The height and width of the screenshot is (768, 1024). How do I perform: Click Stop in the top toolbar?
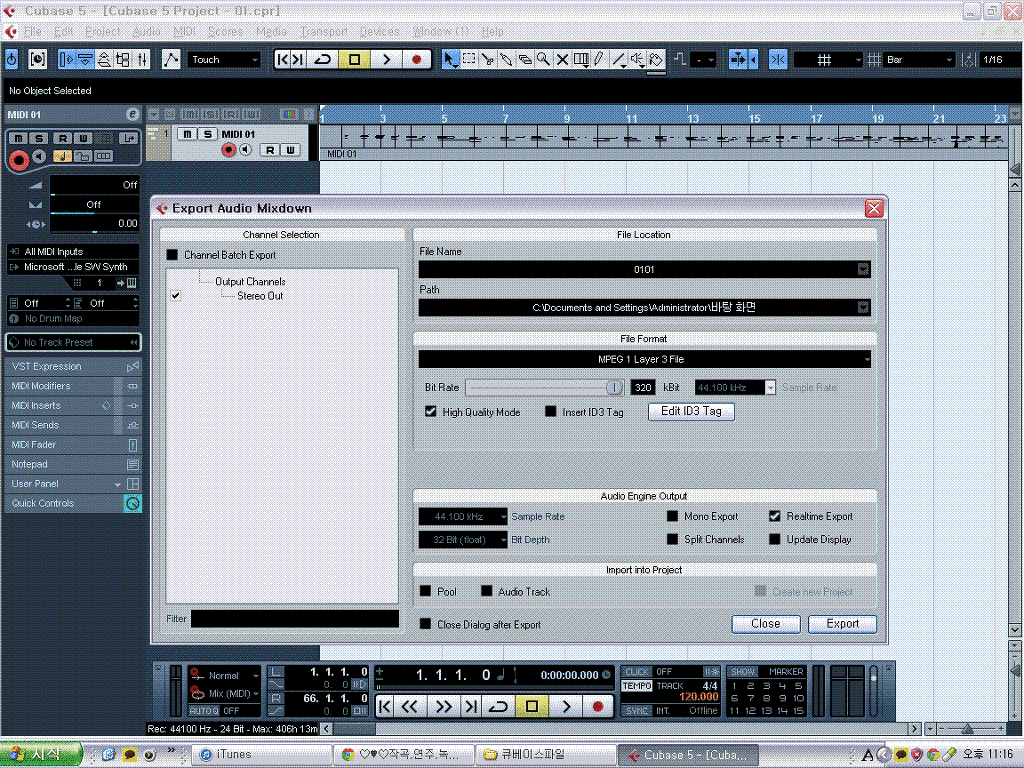355,59
